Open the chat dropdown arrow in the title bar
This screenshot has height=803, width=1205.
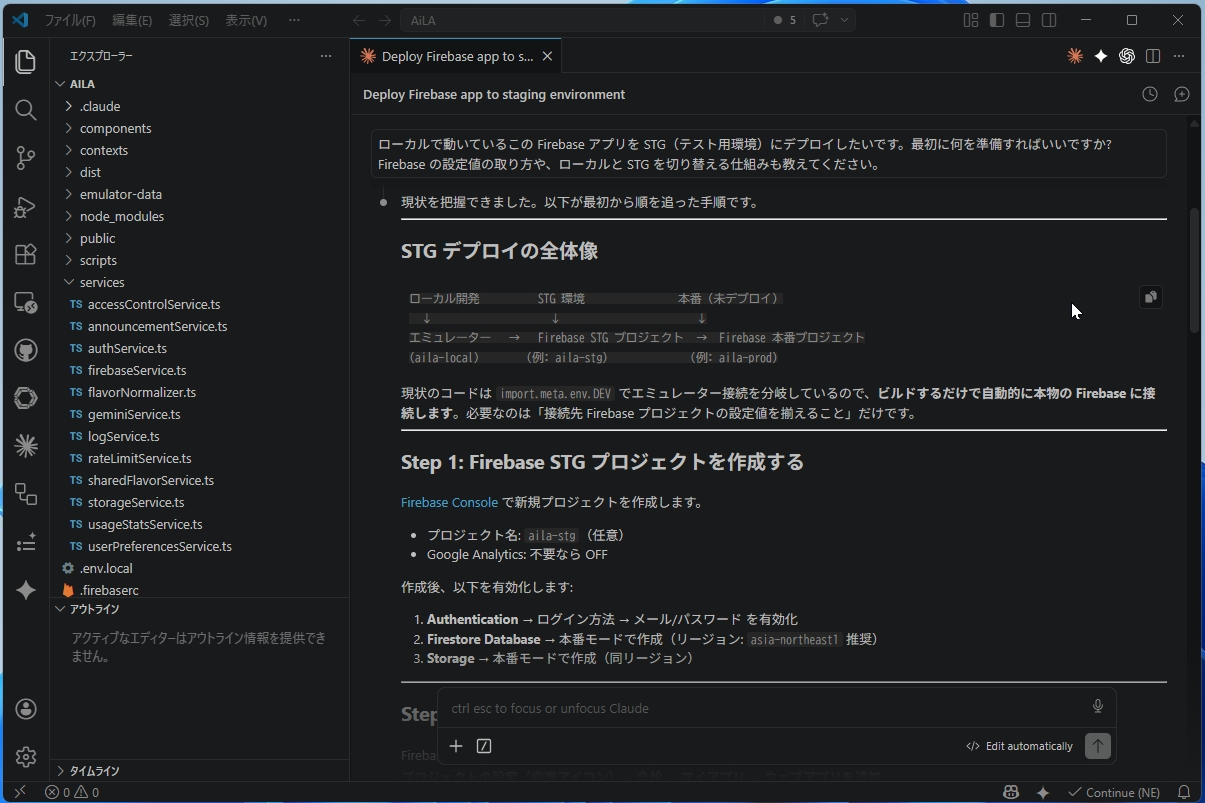point(845,20)
